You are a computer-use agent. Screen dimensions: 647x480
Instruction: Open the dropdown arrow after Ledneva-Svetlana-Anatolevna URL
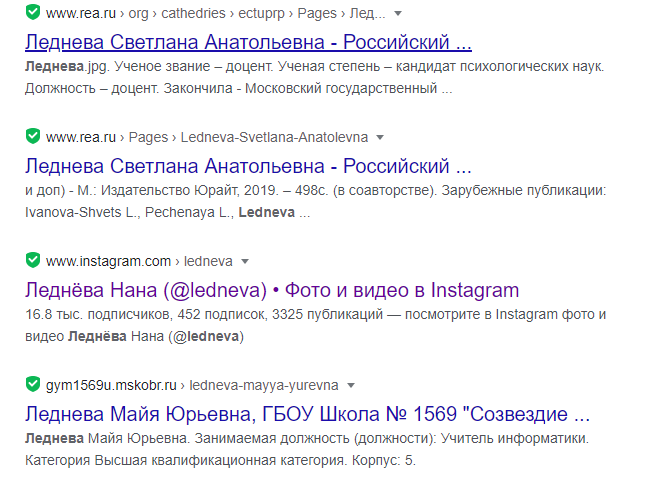[380, 137]
